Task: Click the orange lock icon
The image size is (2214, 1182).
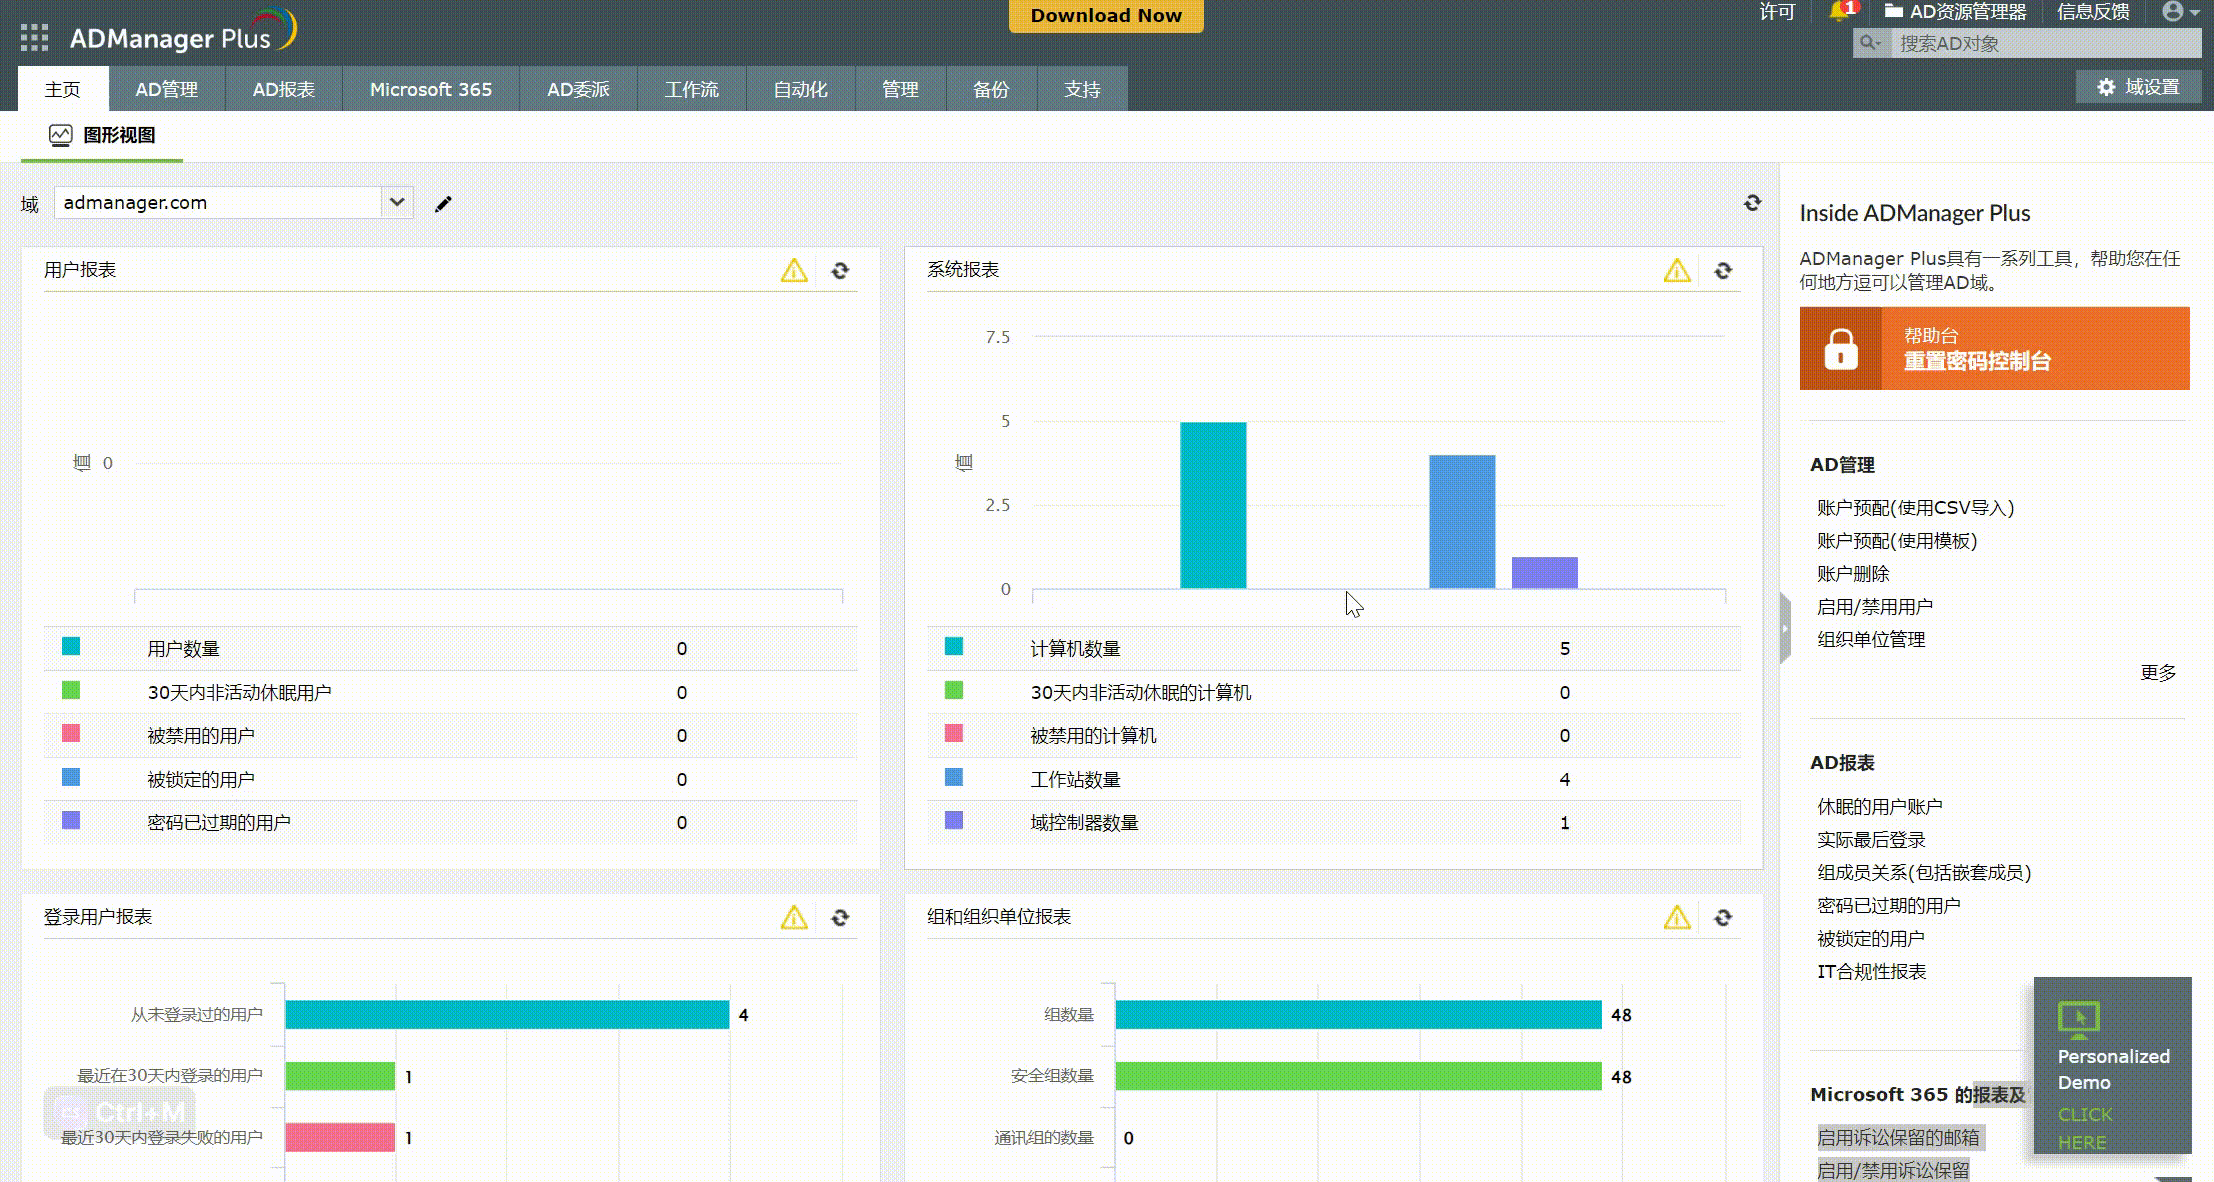Action: tap(1840, 349)
